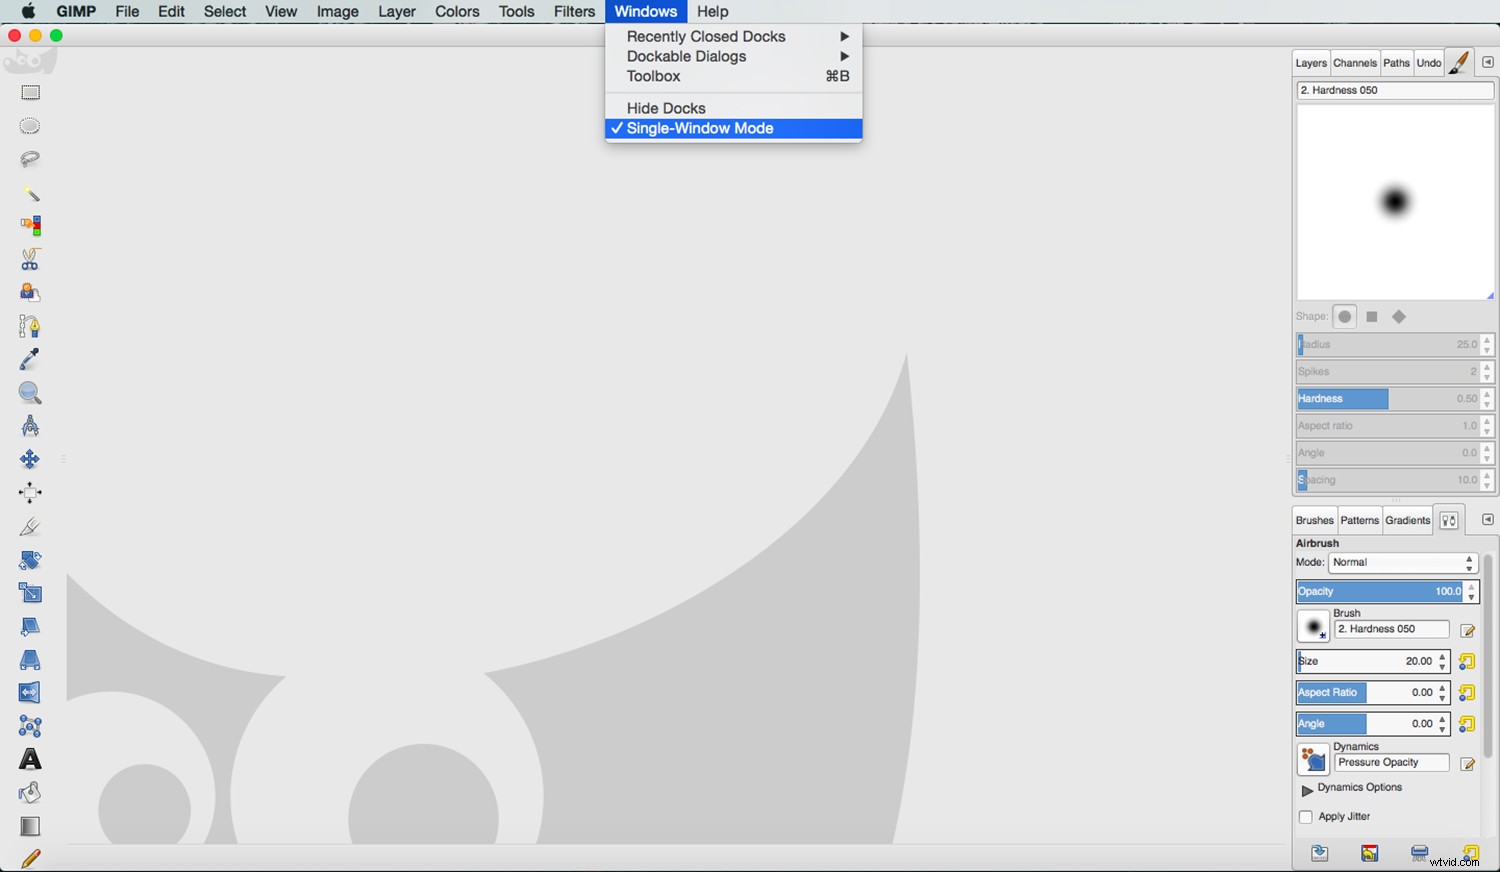Screen dimensions: 1500x872
Task: Uncheck Single-Window Mode in the Windows menu
Action: tap(700, 128)
